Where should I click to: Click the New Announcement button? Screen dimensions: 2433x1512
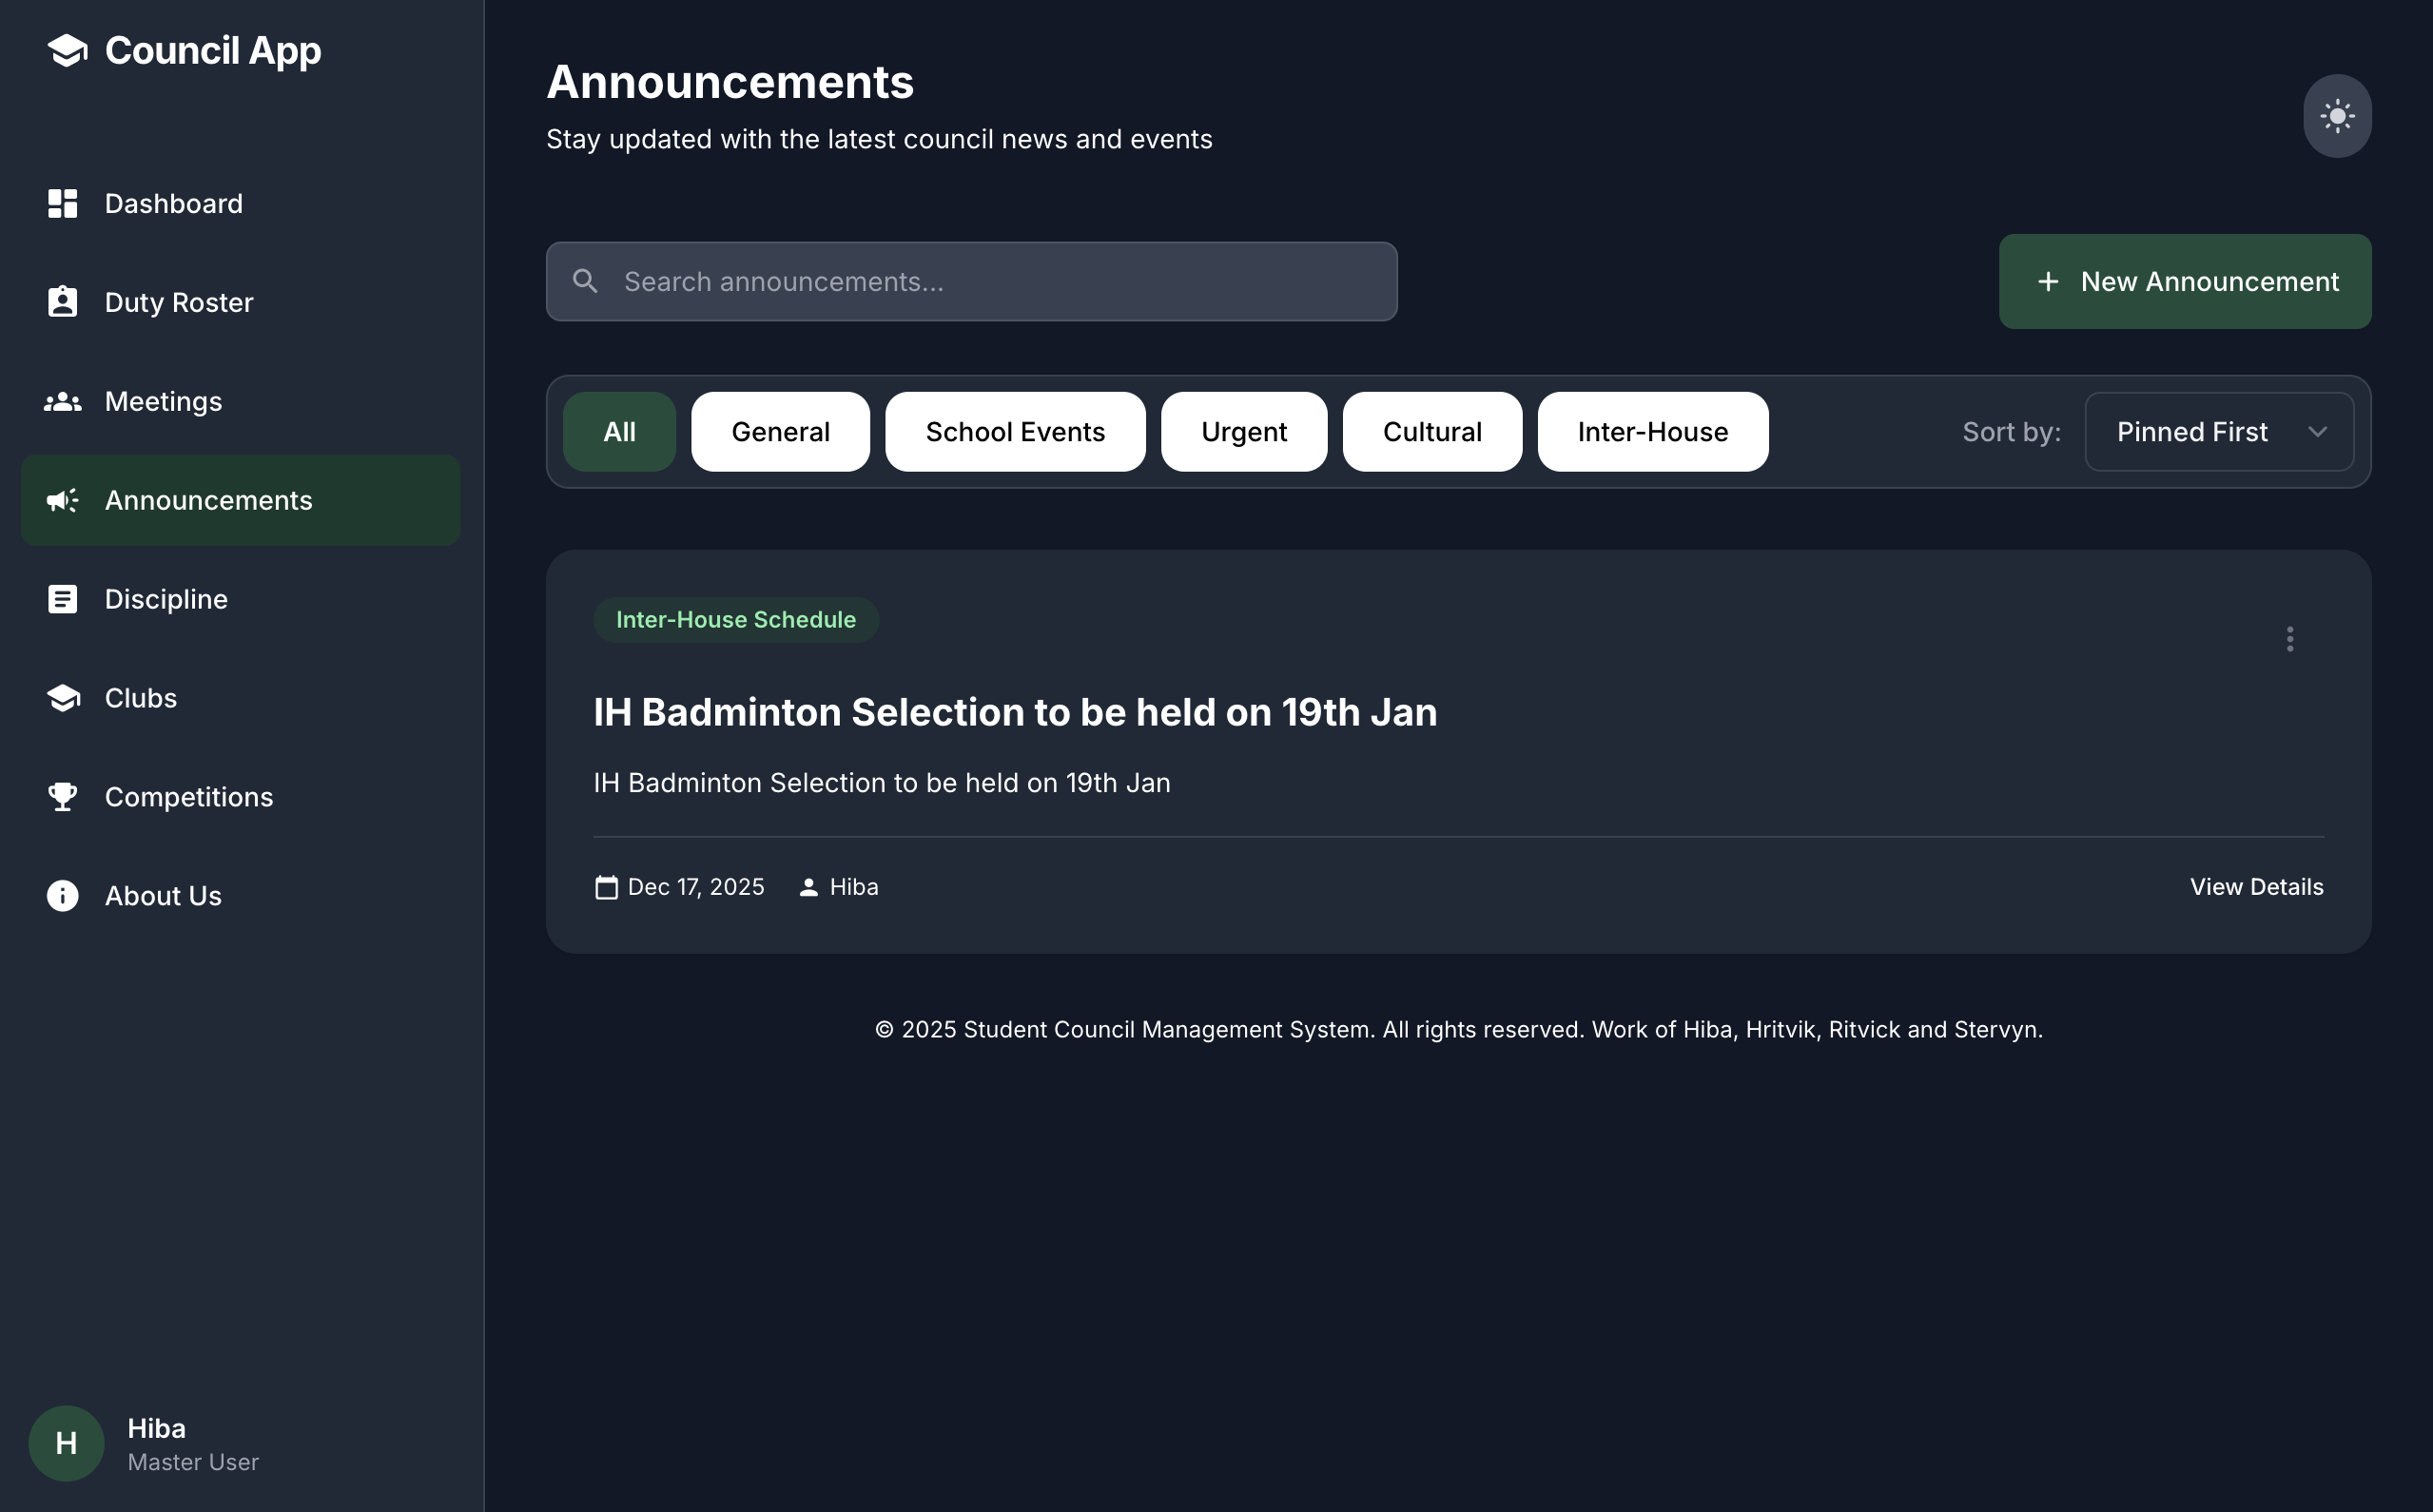point(2184,282)
